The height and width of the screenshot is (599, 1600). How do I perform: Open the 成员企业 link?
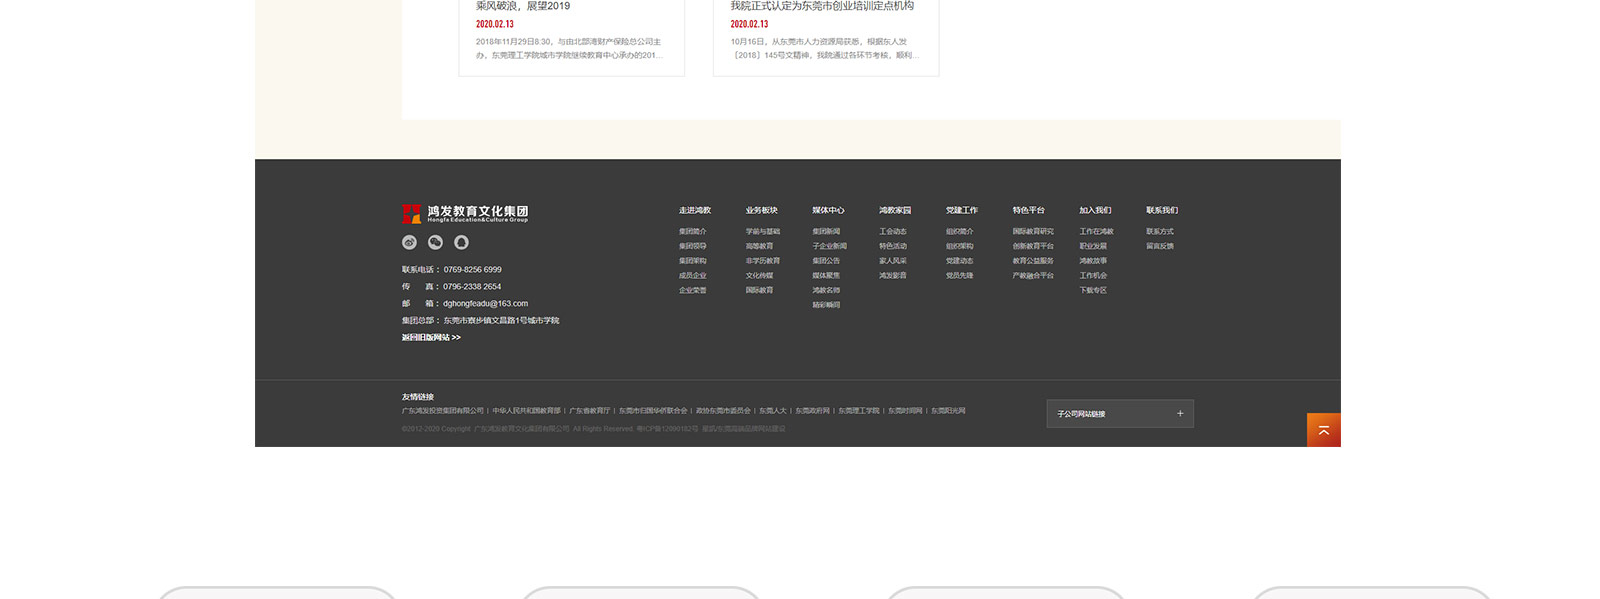pyautogui.click(x=693, y=276)
